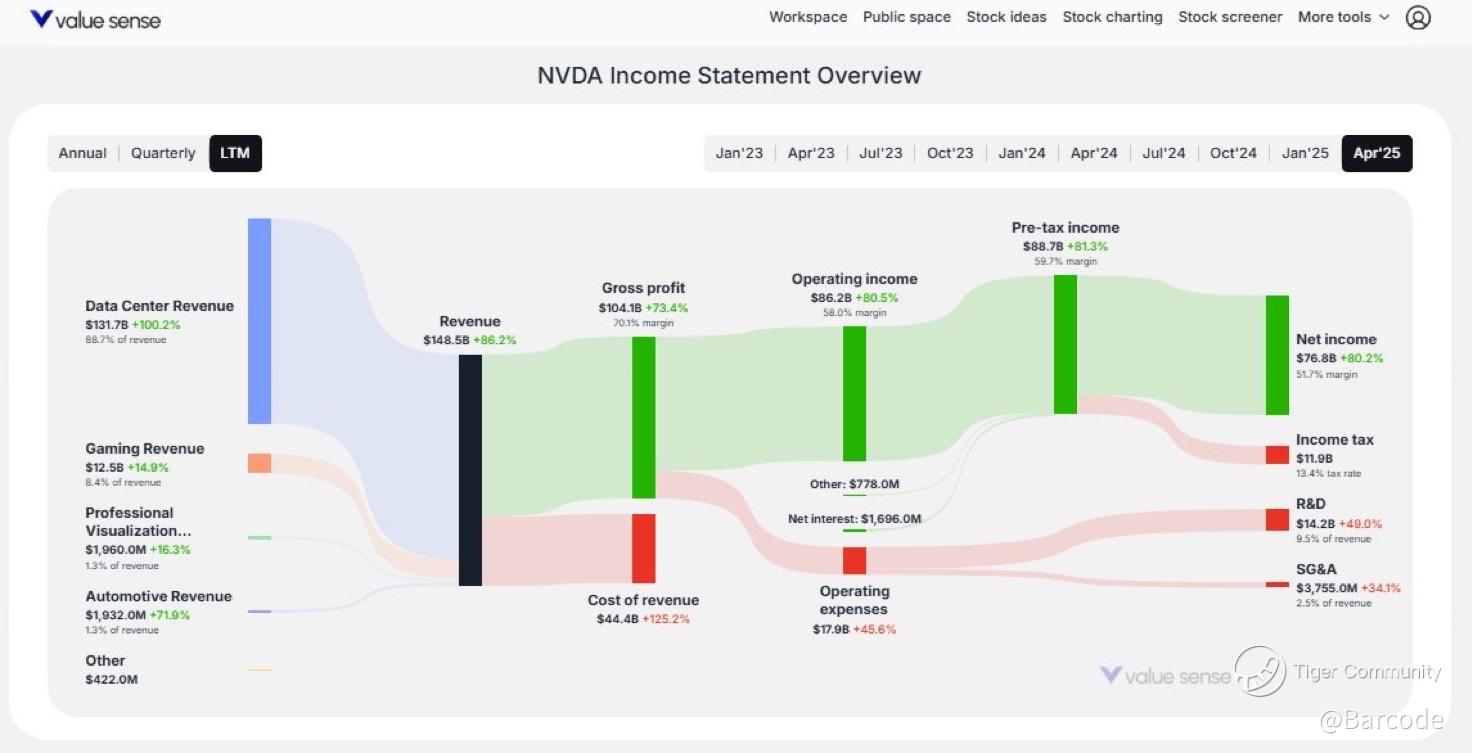Click the red Income tax bar

[1277, 455]
